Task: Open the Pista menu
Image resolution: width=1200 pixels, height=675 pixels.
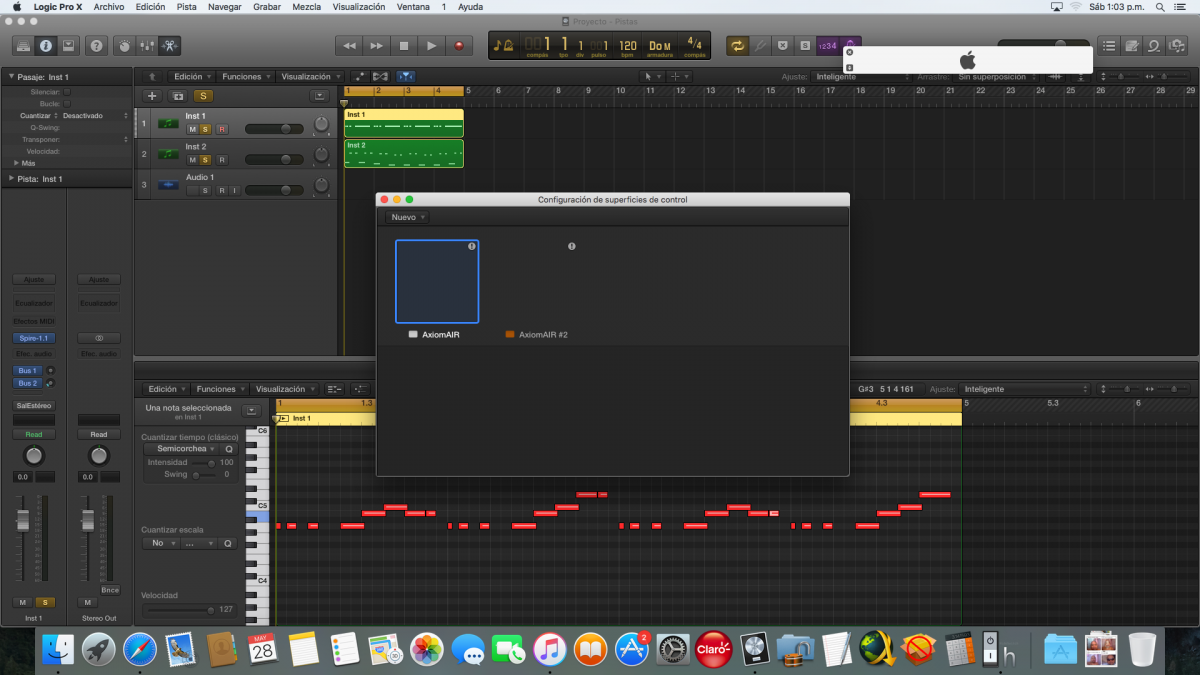Action: click(x=186, y=6)
